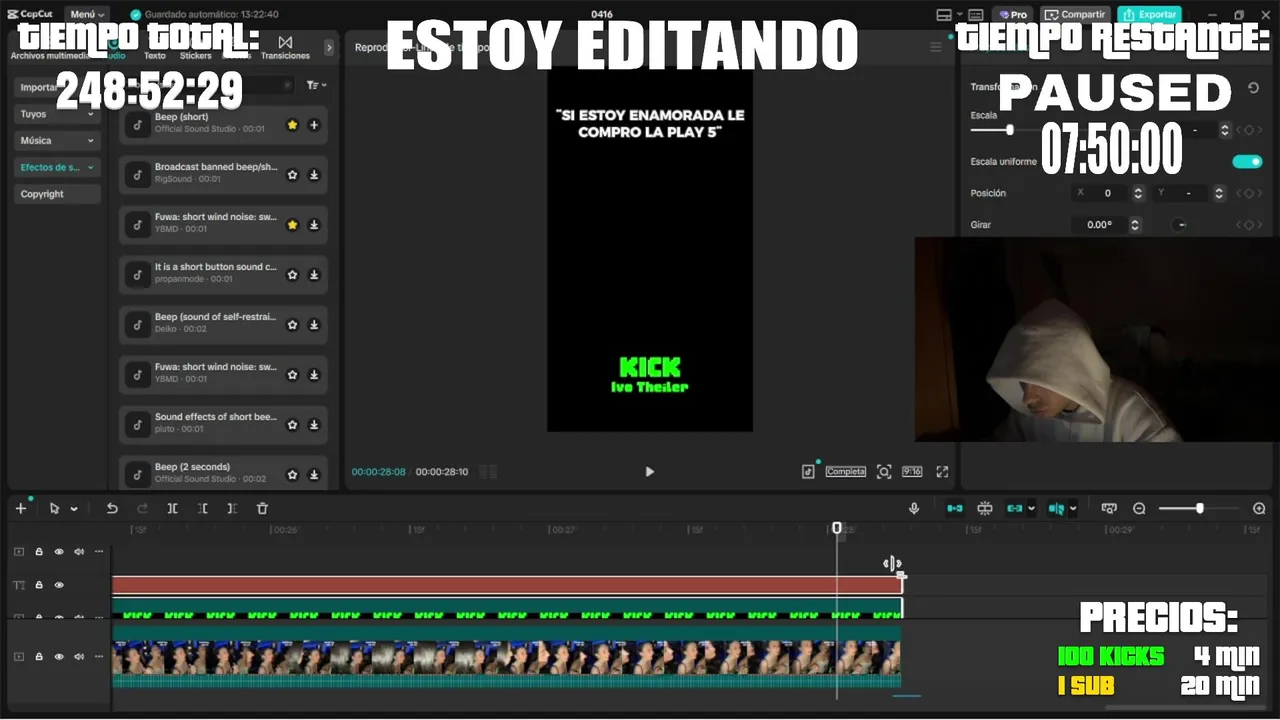Image resolution: width=1280 pixels, height=720 pixels.
Task: Delete the selected clip with trash icon
Action: pos(262,508)
